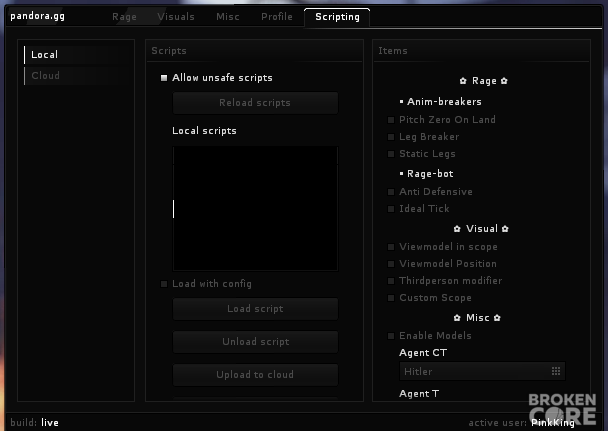
Task: Click inside the Local scripts list box
Action: click(255, 209)
